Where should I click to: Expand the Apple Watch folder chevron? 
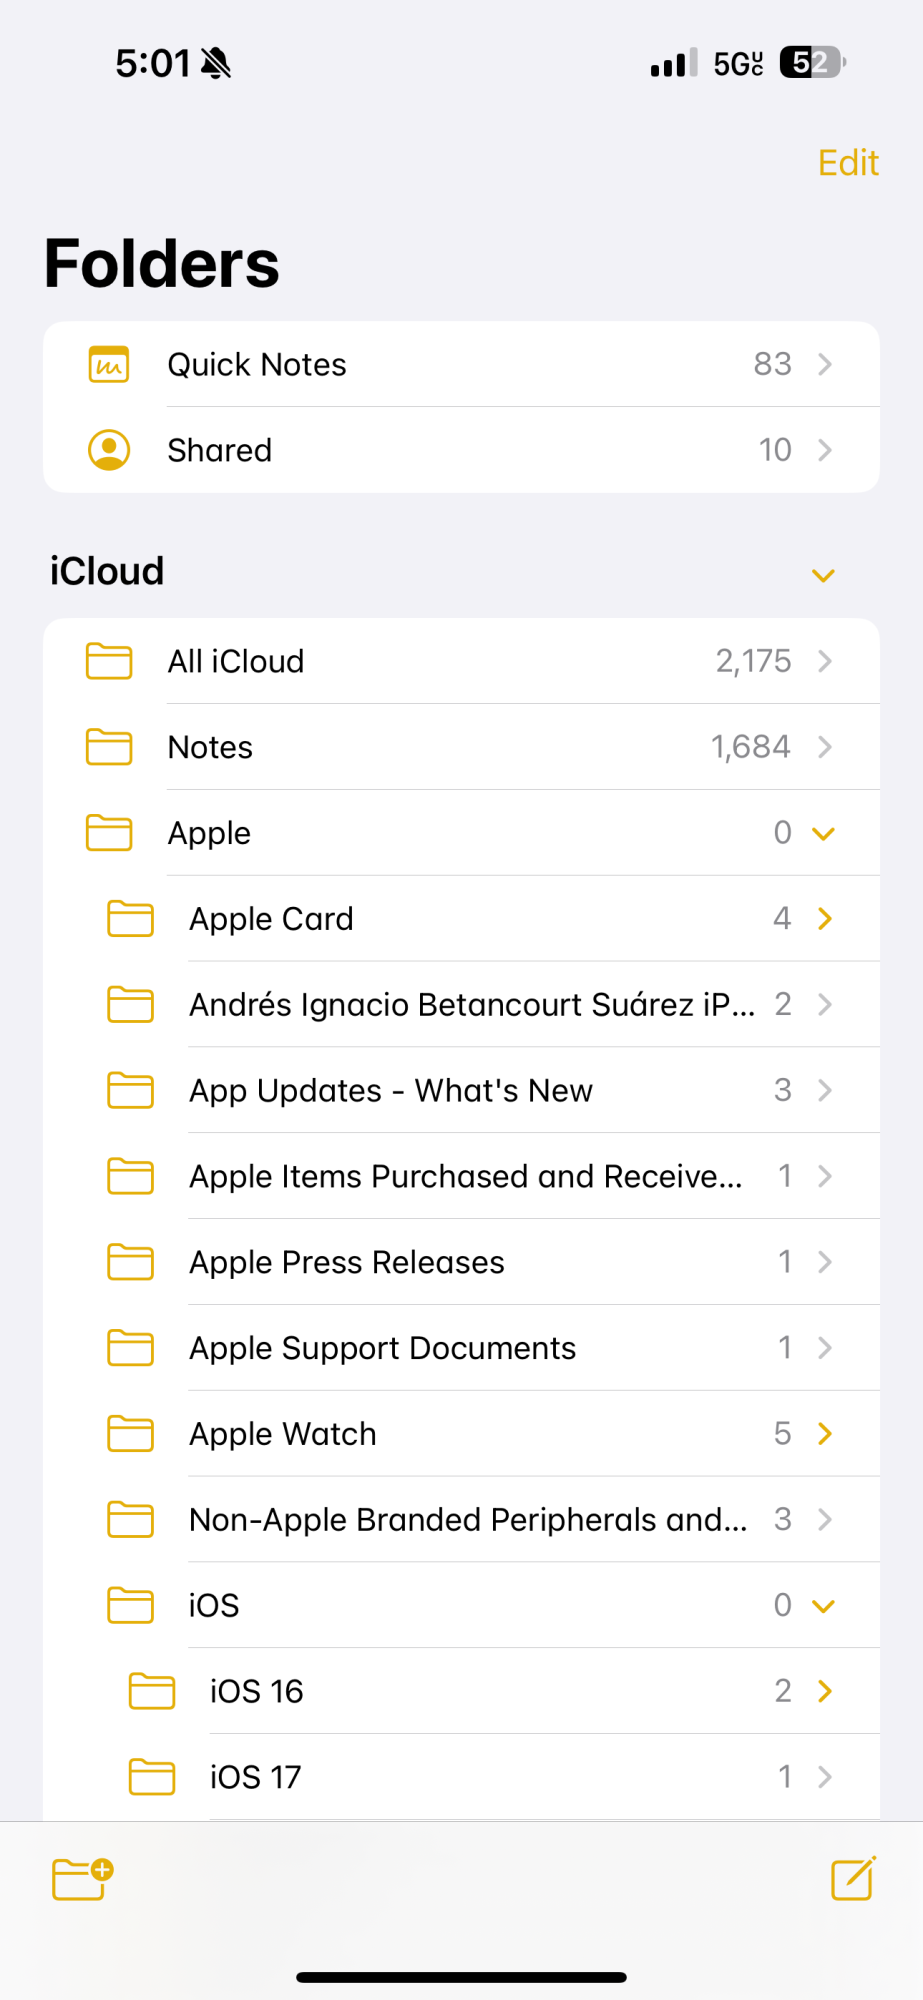[825, 1433]
